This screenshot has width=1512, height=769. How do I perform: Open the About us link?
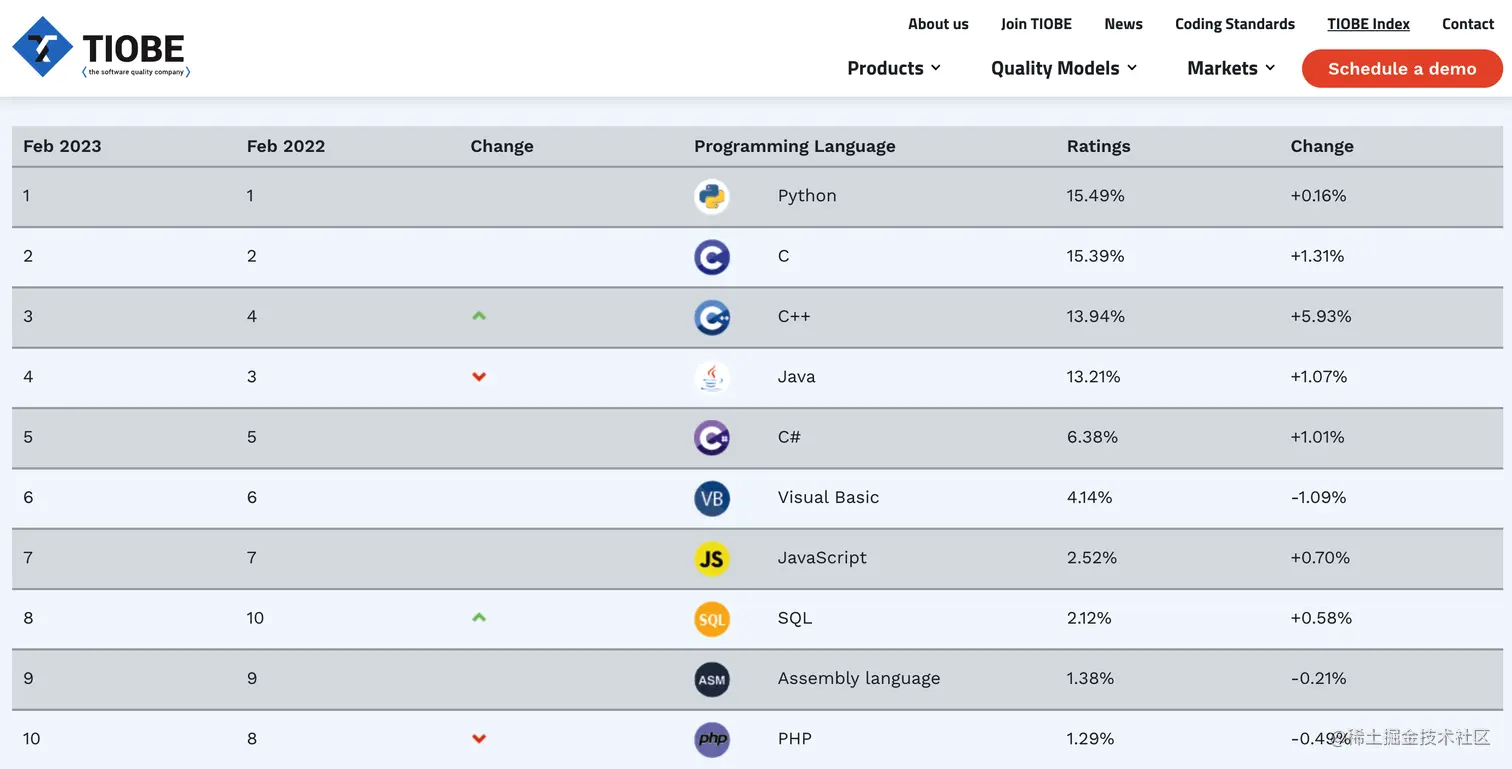(938, 24)
